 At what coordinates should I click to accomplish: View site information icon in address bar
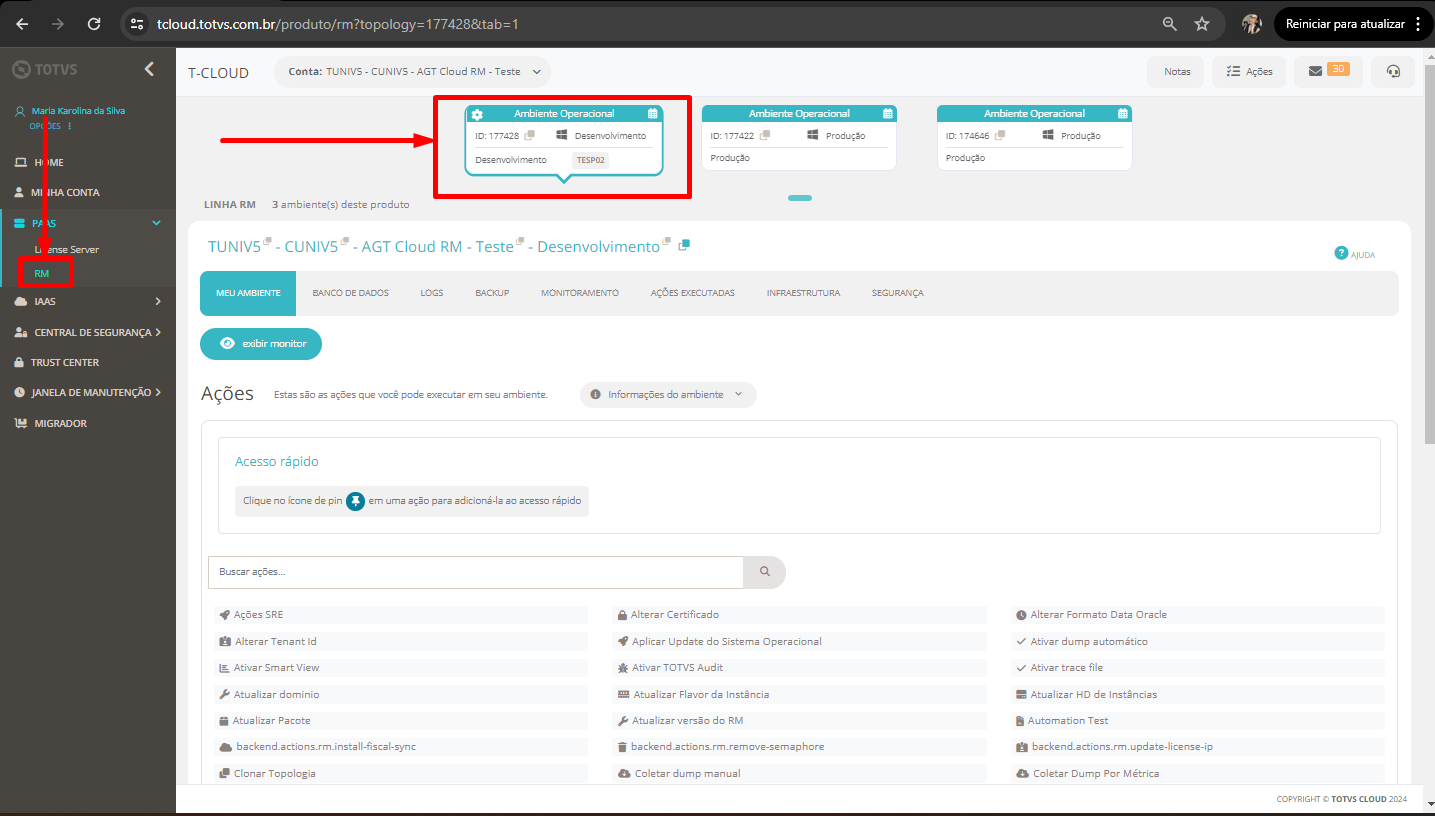(139, 23)
